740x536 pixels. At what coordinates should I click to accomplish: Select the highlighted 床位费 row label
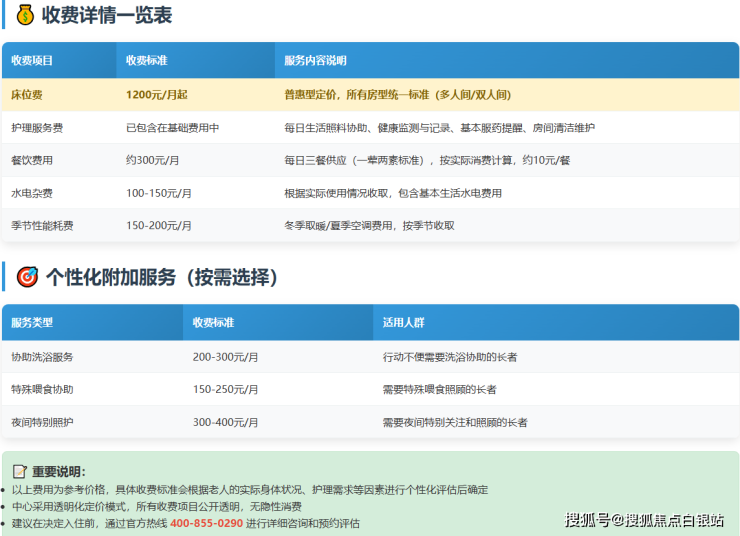coord(28,95)
